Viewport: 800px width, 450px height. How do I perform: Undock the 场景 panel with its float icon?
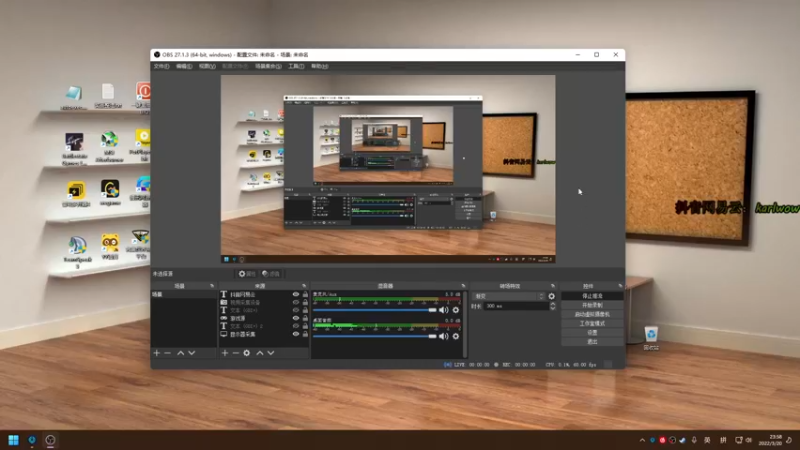pyautogui.click(x=212, y=286)
